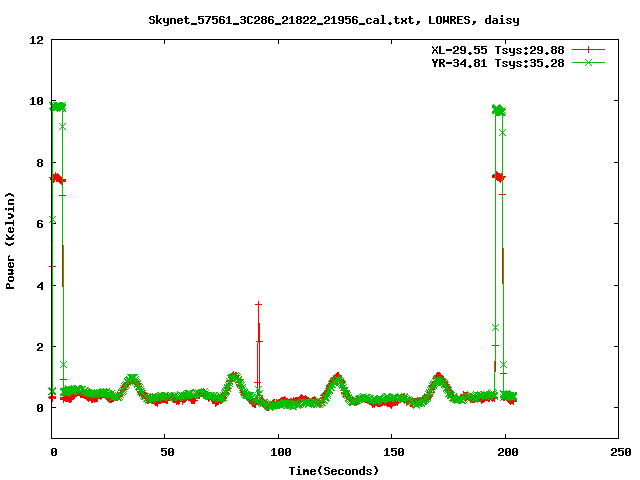
Task: Click the source peak near 170 seconds
Action: (438, 376)
